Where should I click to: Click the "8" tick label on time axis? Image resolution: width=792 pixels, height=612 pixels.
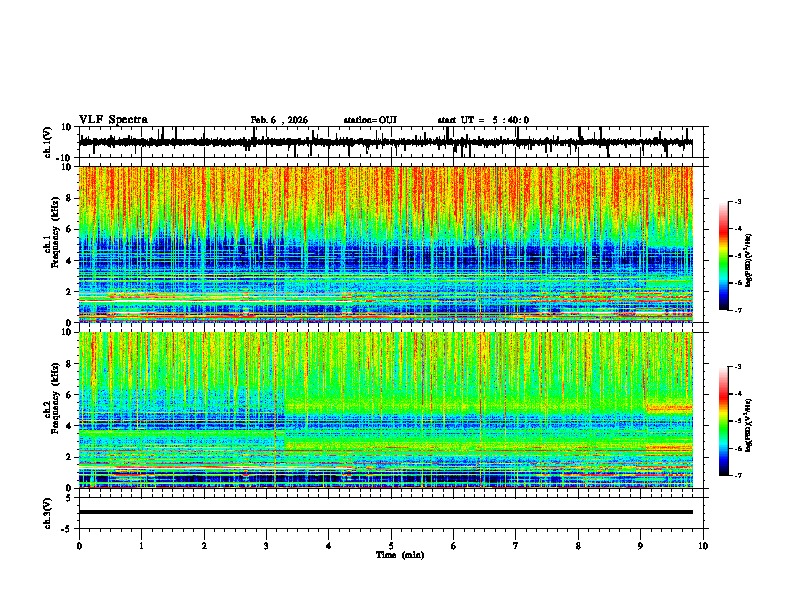click(578, 546)
